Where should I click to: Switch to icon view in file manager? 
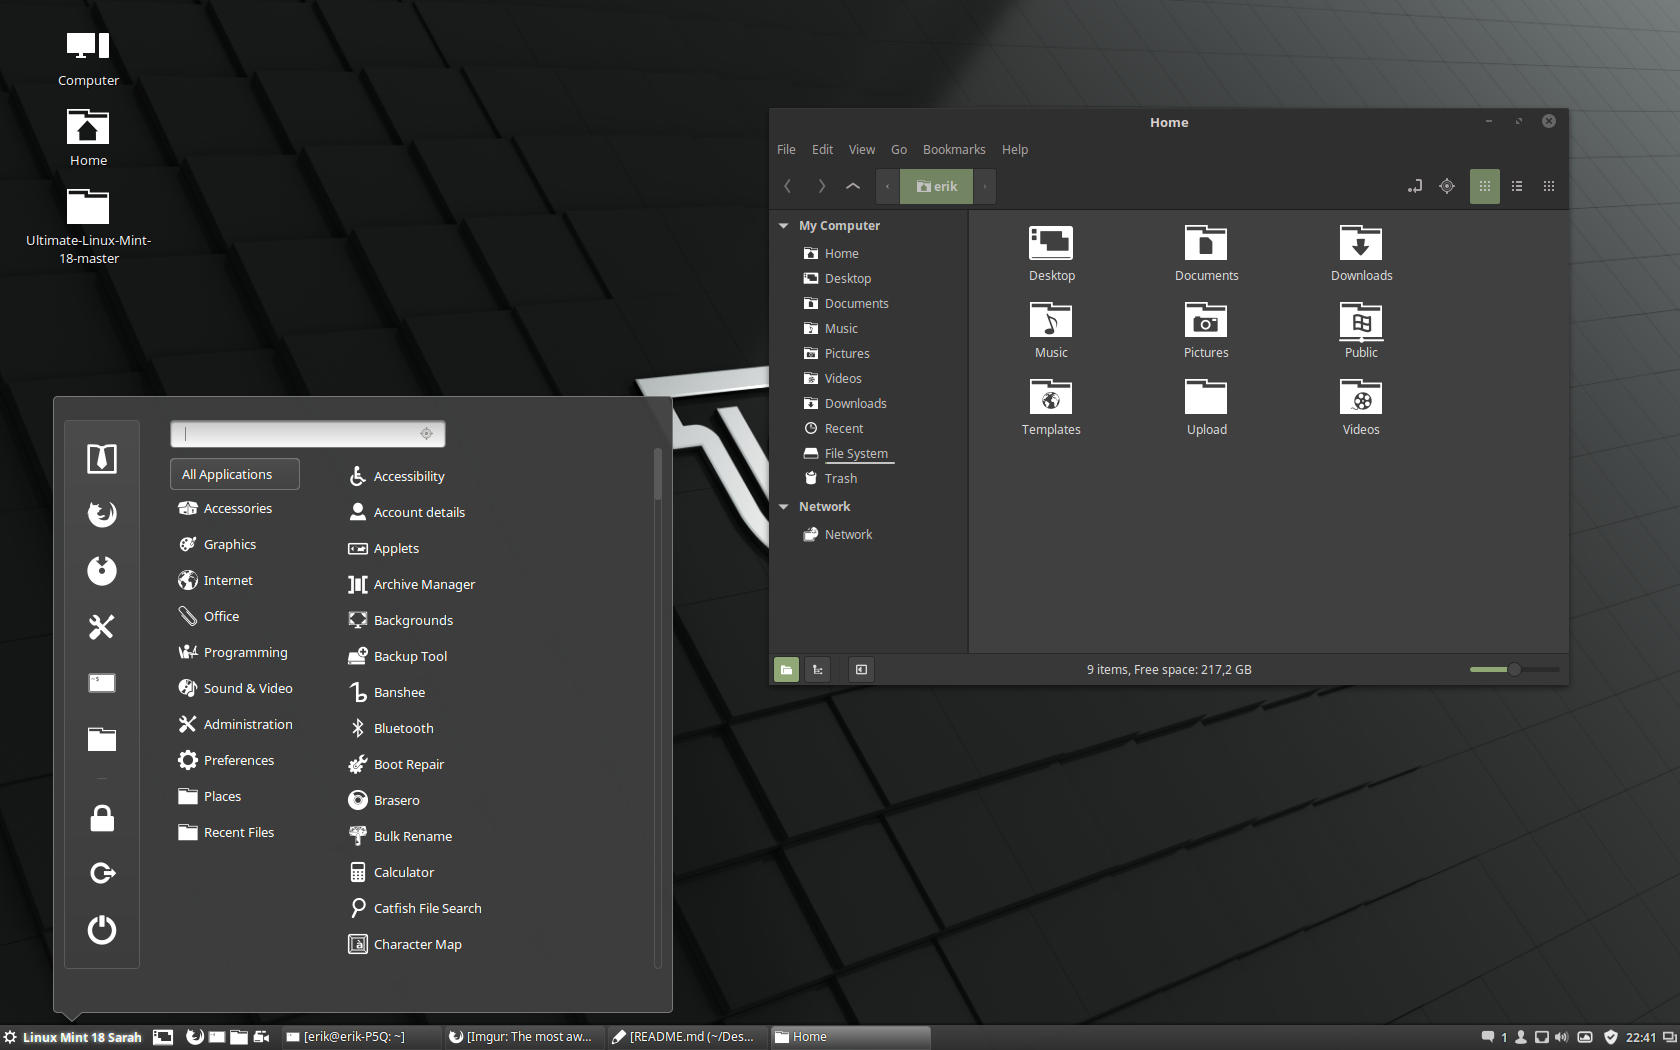coord(1485,186)
